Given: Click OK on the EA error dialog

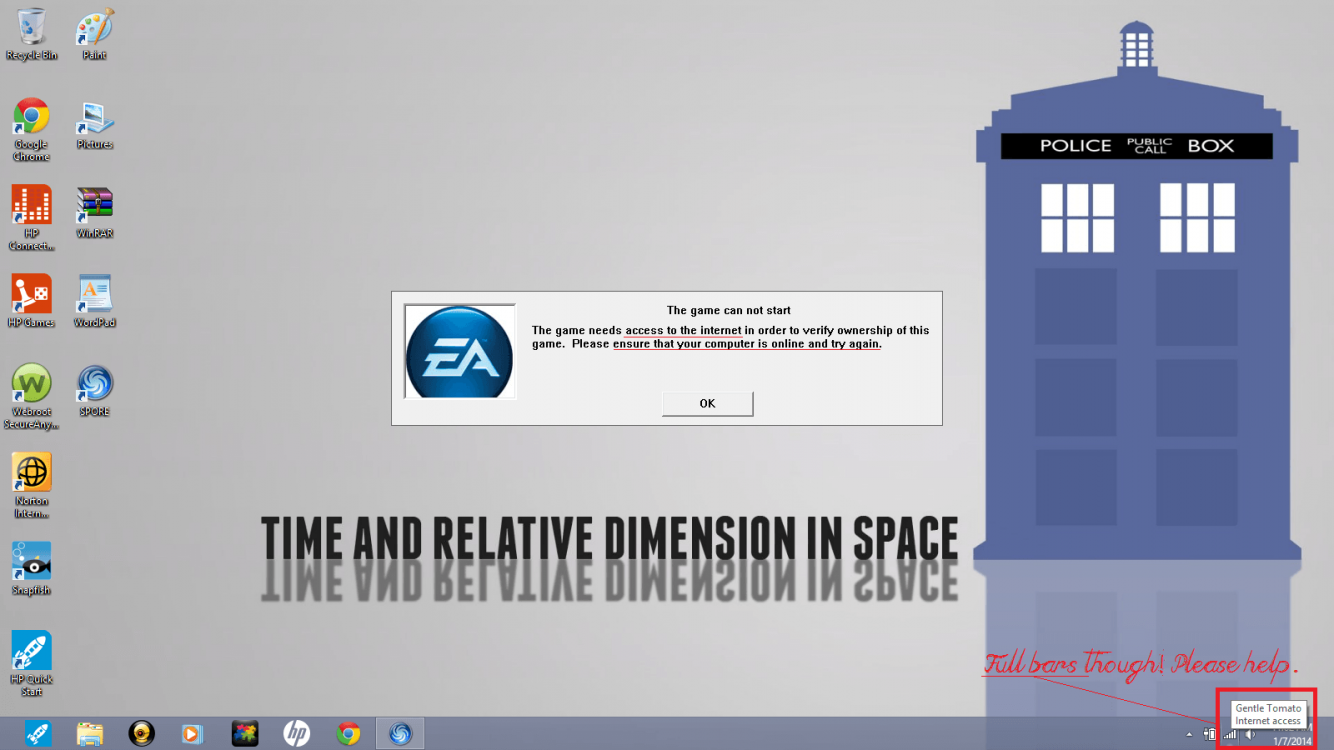Looking at the screenshot, I should [707, 403].
